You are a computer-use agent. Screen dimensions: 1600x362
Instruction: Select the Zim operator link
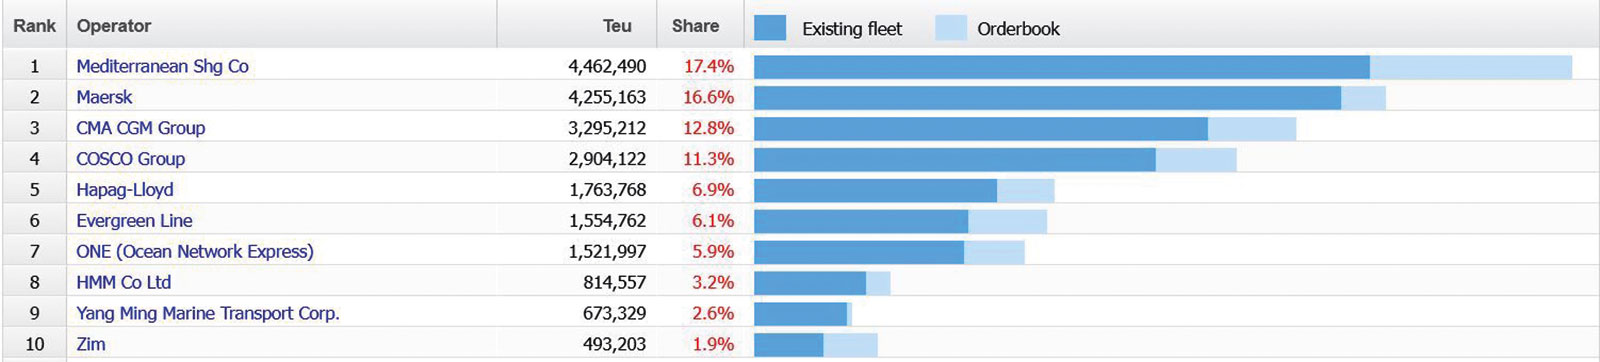point(91,344)
